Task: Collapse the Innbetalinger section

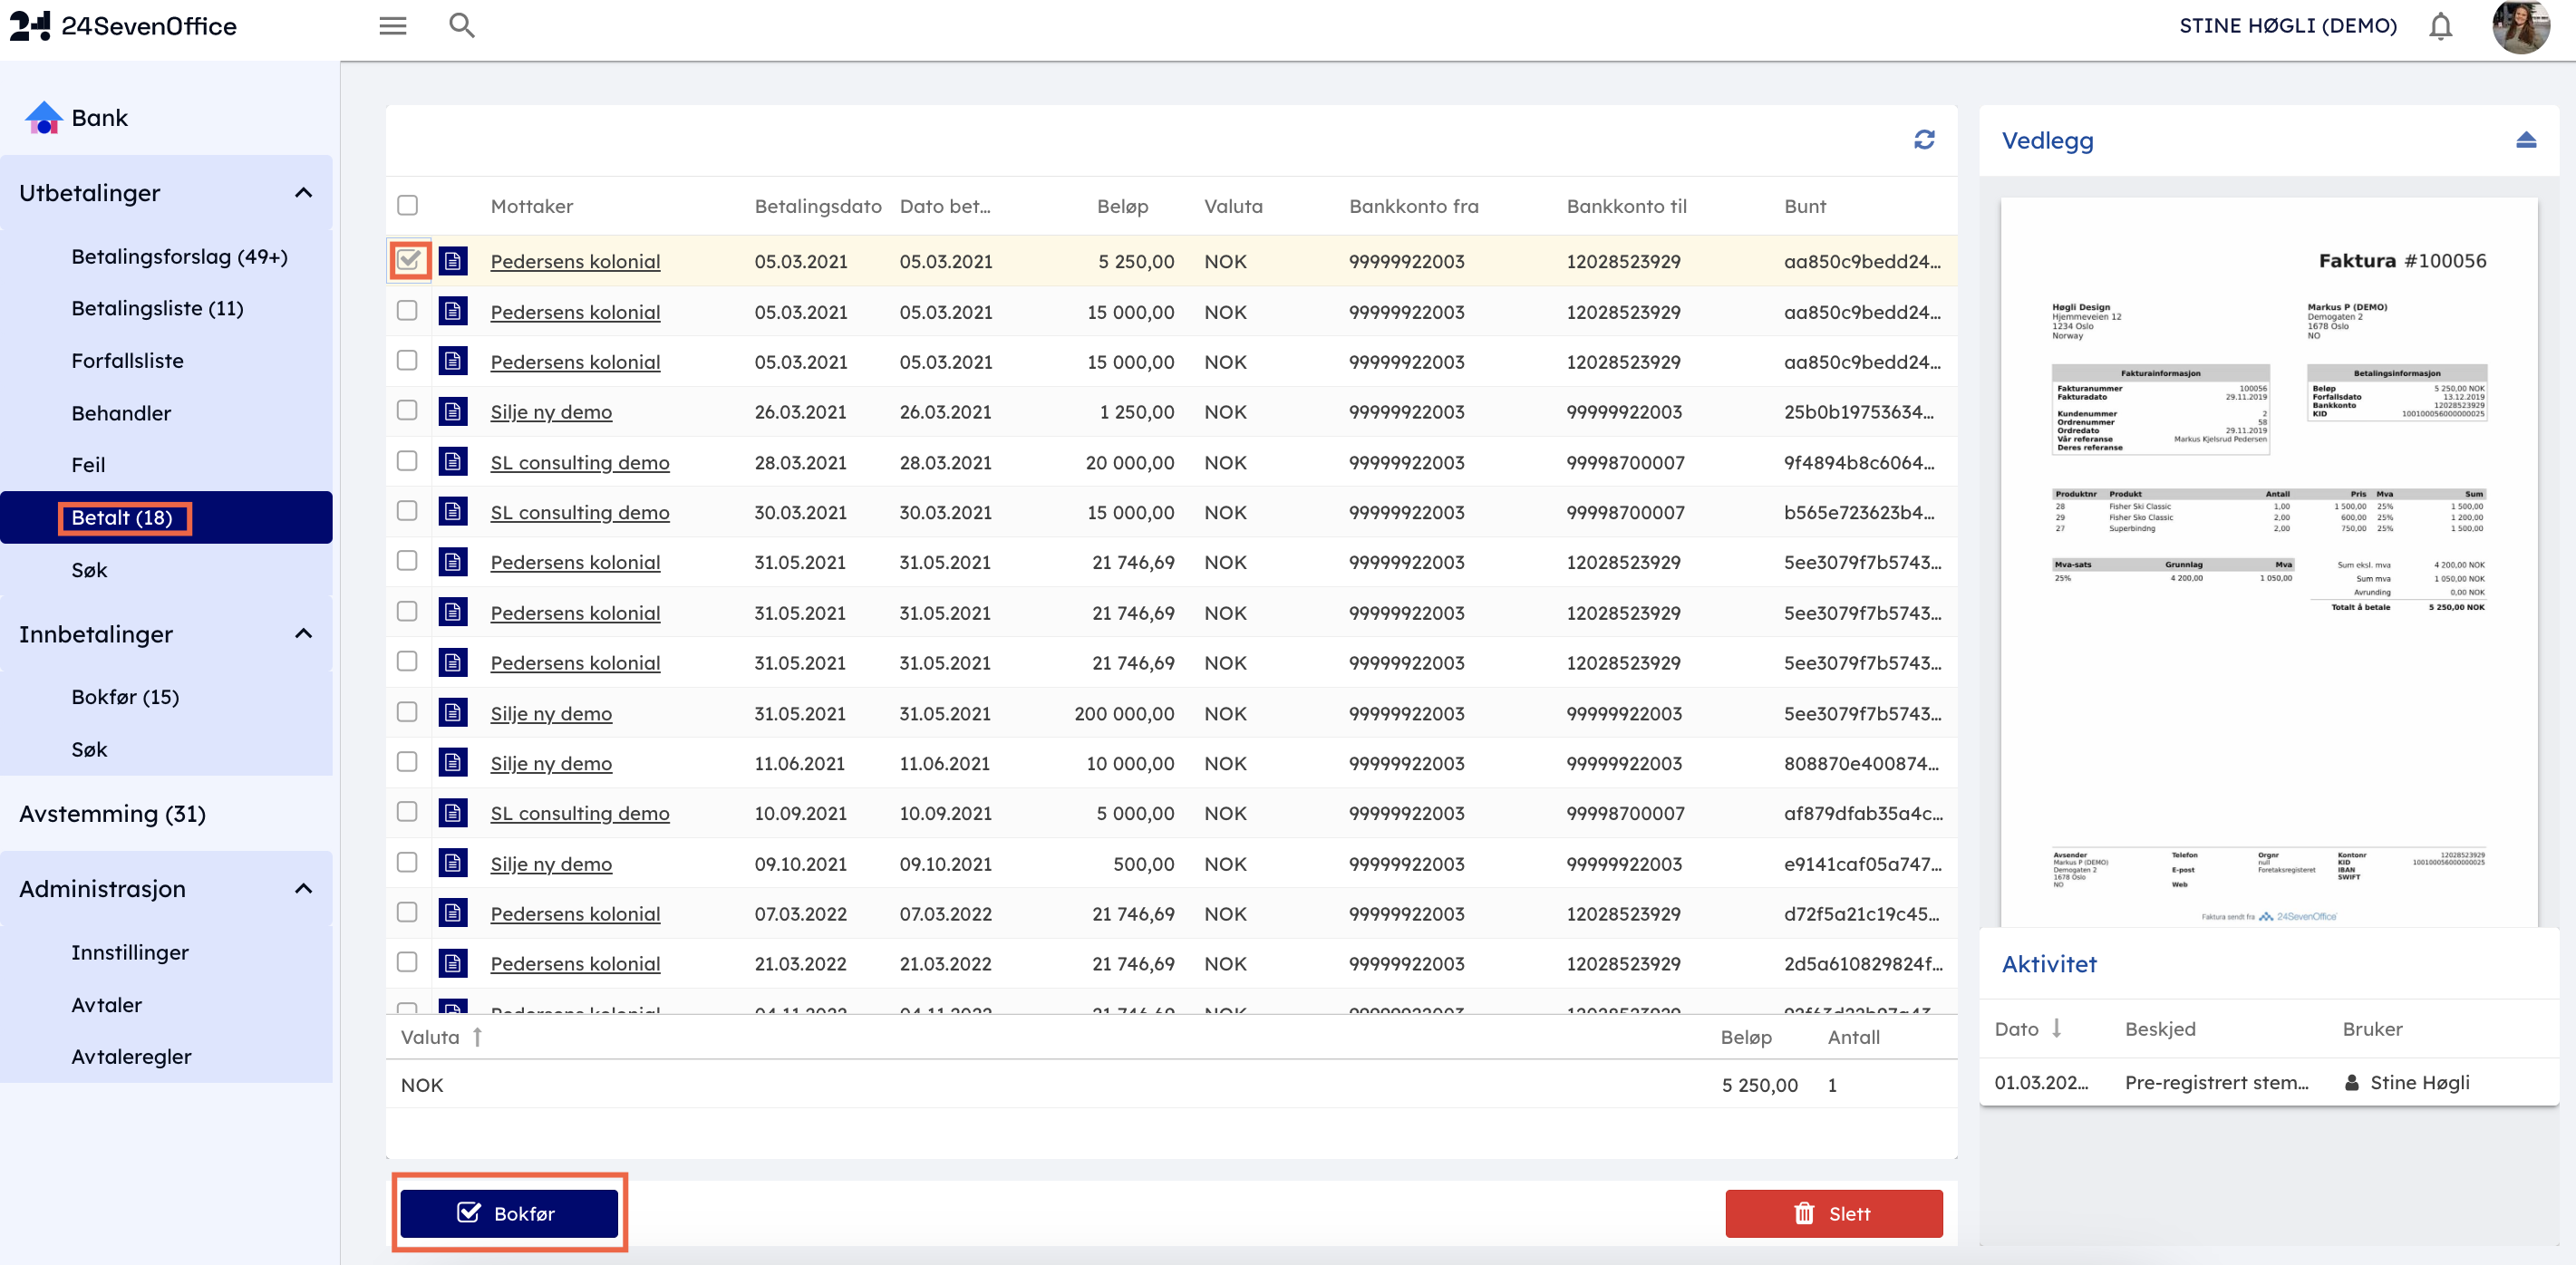Action: pyautogui.click(x=303, y=634)
